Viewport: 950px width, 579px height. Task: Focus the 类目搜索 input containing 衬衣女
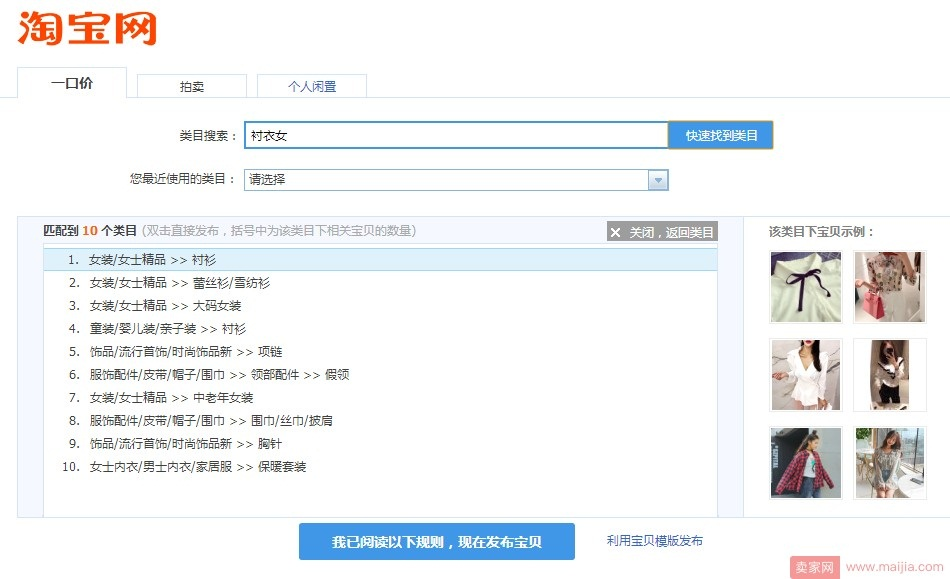(456, 135)
